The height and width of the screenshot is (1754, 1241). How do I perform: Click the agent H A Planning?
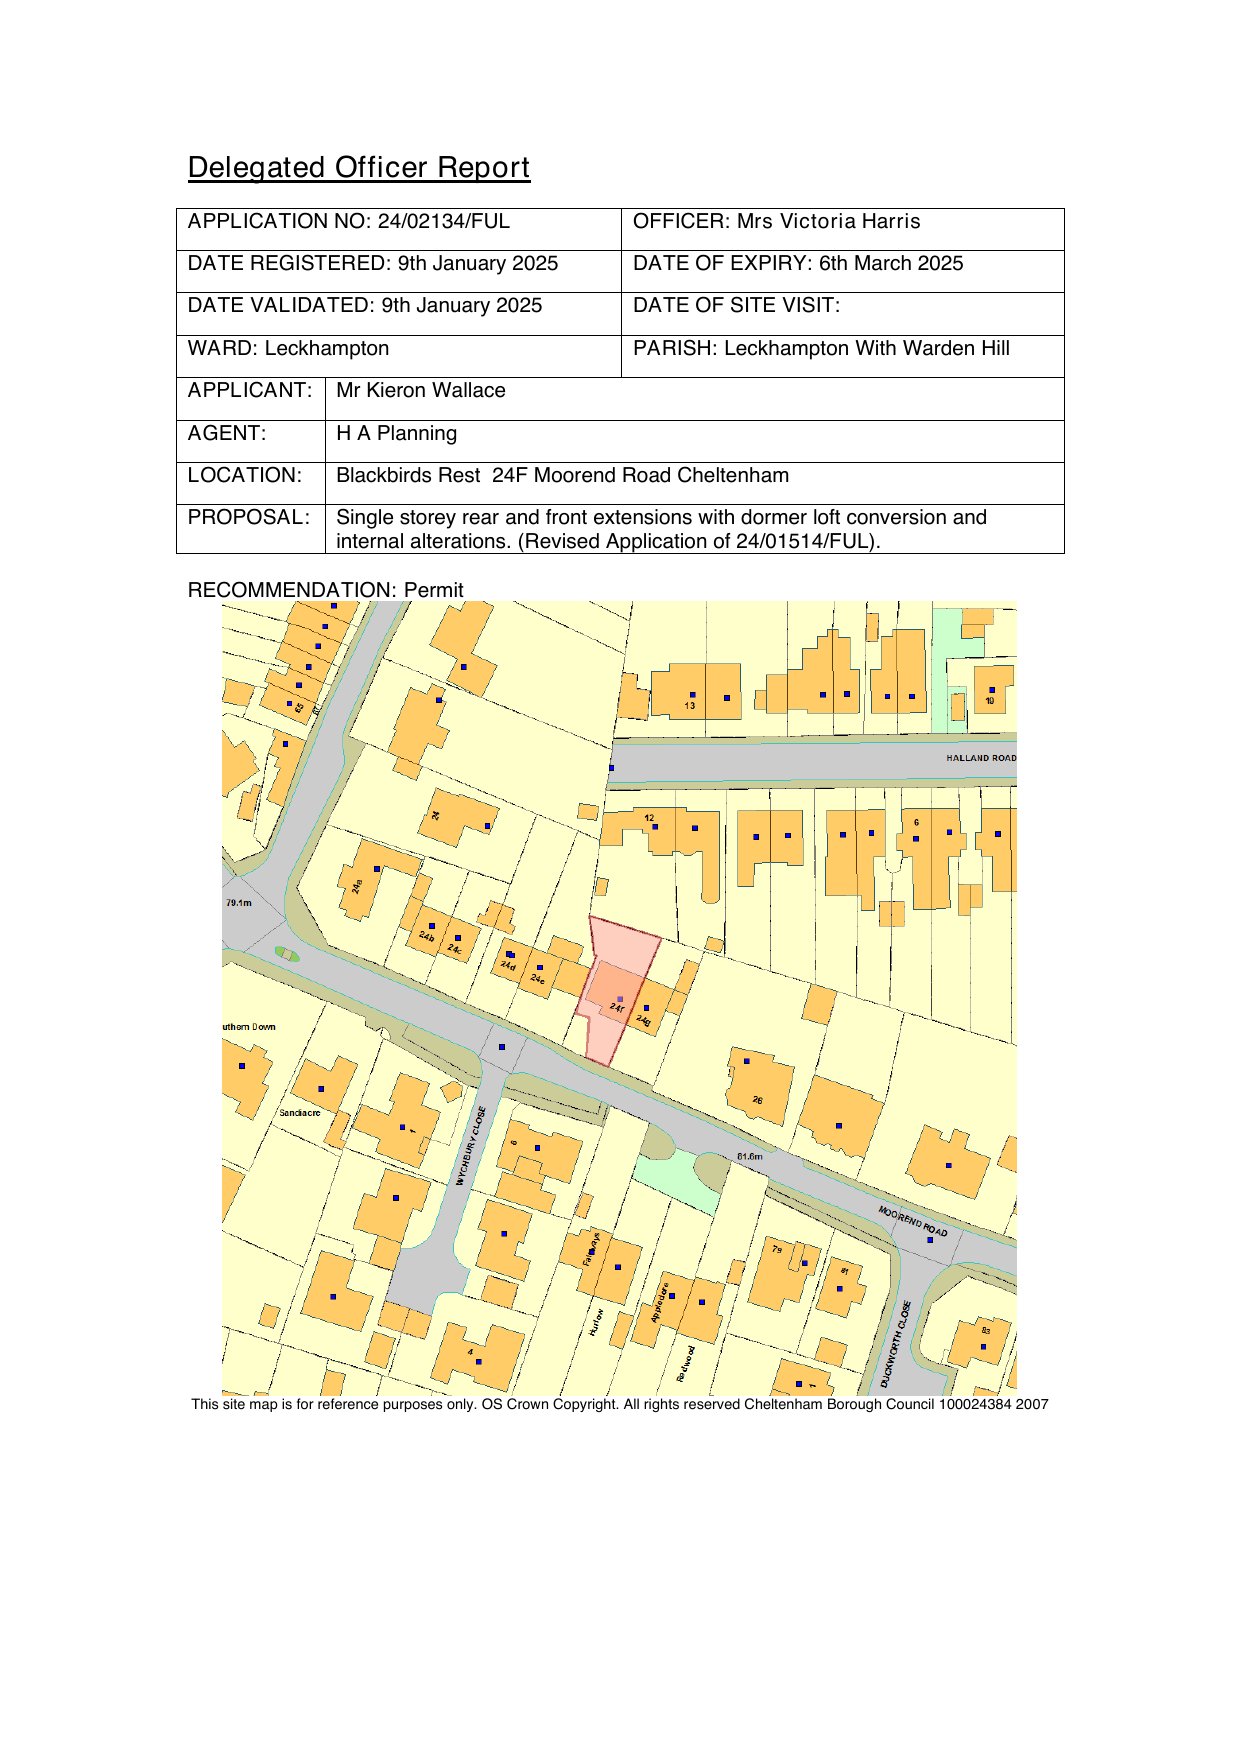tap(396, 434)
